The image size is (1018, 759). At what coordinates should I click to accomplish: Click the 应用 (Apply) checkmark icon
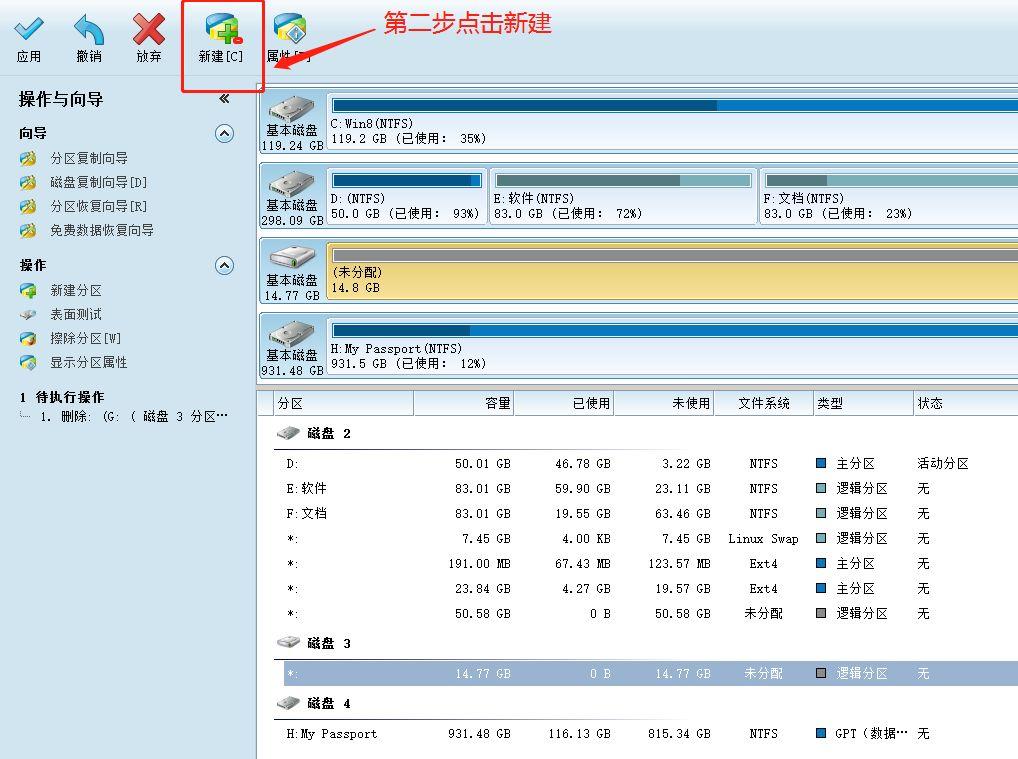pyautogui.click(x=29, y=29)
